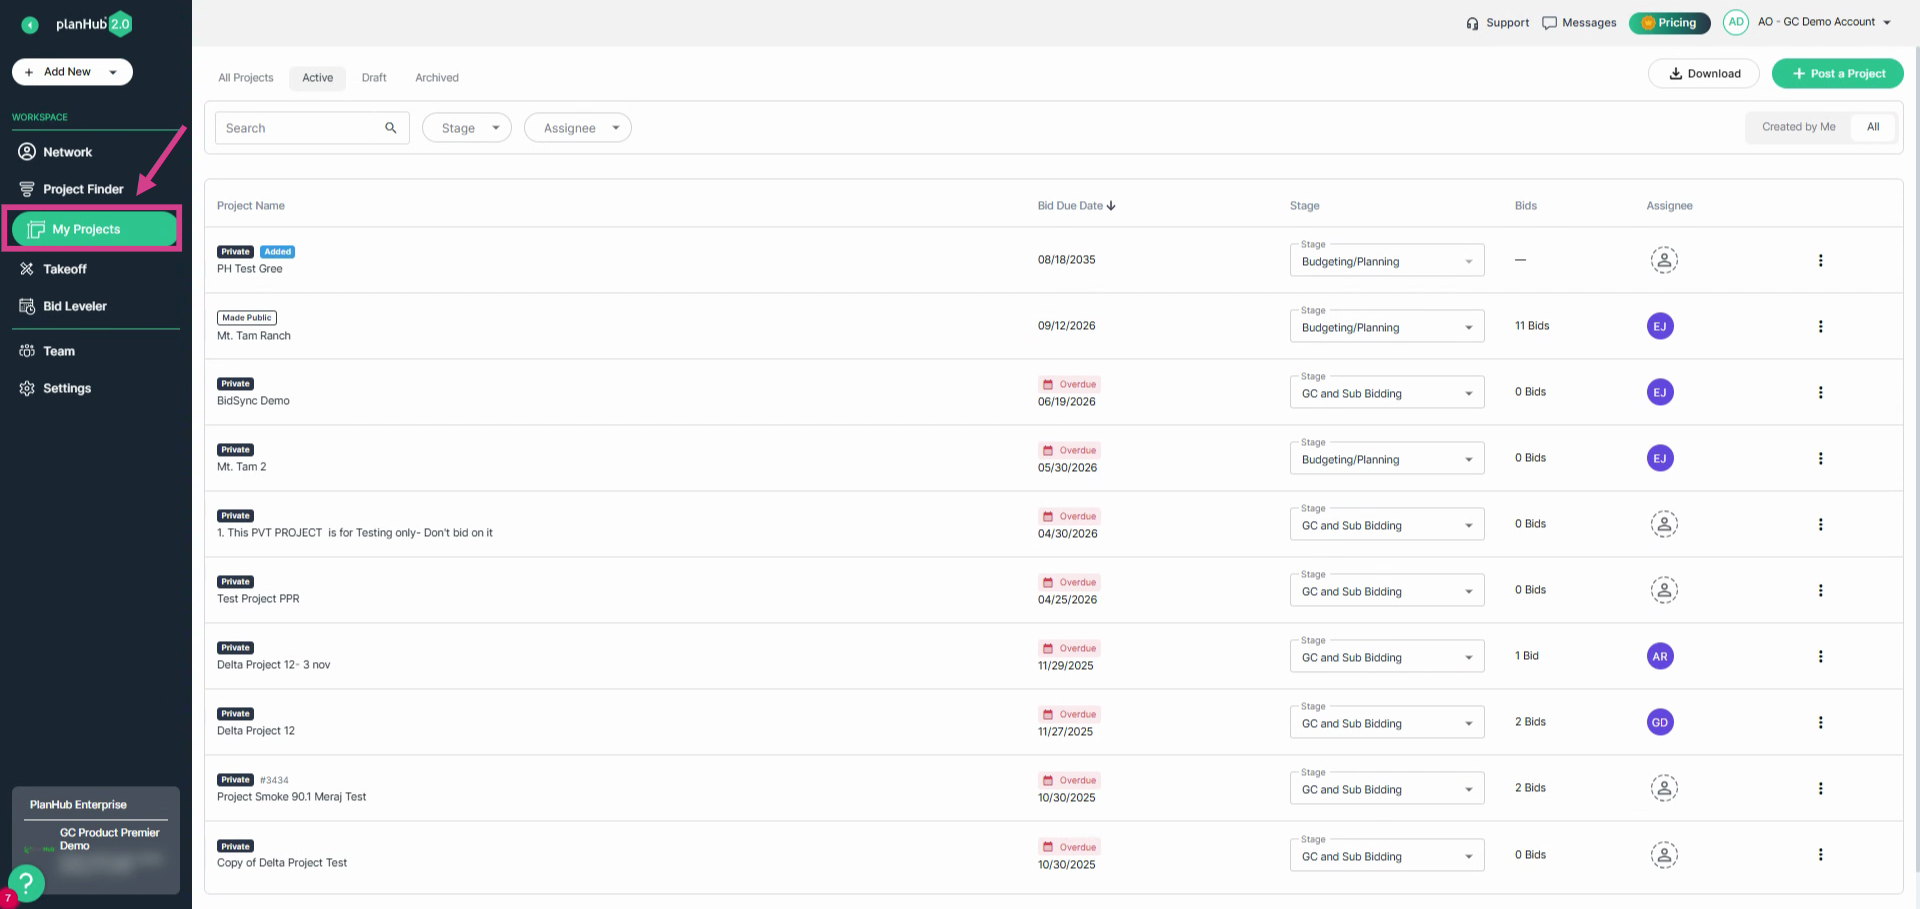Viewport: 1920px width, 909px height.
Task: Switch to the Archived tab
Action: pos(437,78)
